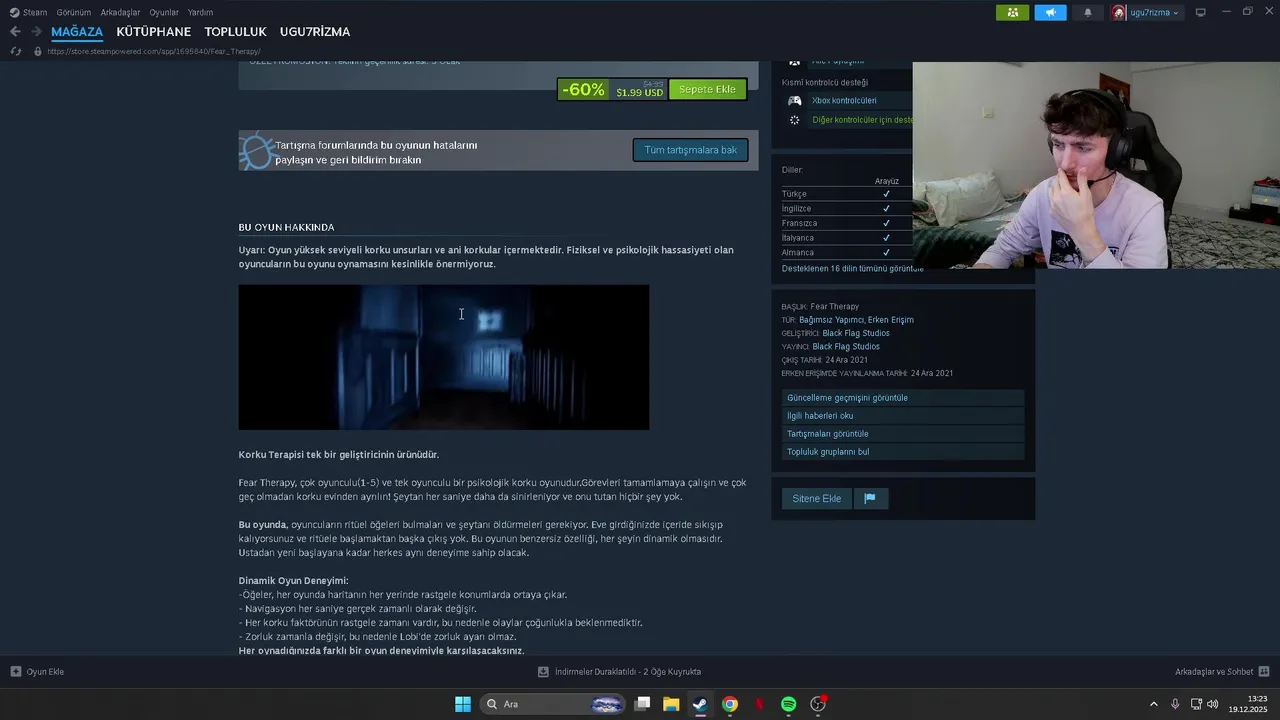The height and width of the screenshot is (720, 1280).
Task: Click the Steam logo in menu bar
Action: click(x=14, y=12)
